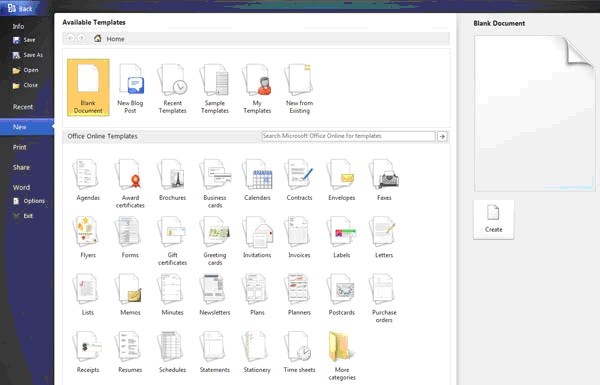Open the Word tab in sidebar
Image resolution: width=600 pixels, height=385 pixels.
[x=21, y=188]
